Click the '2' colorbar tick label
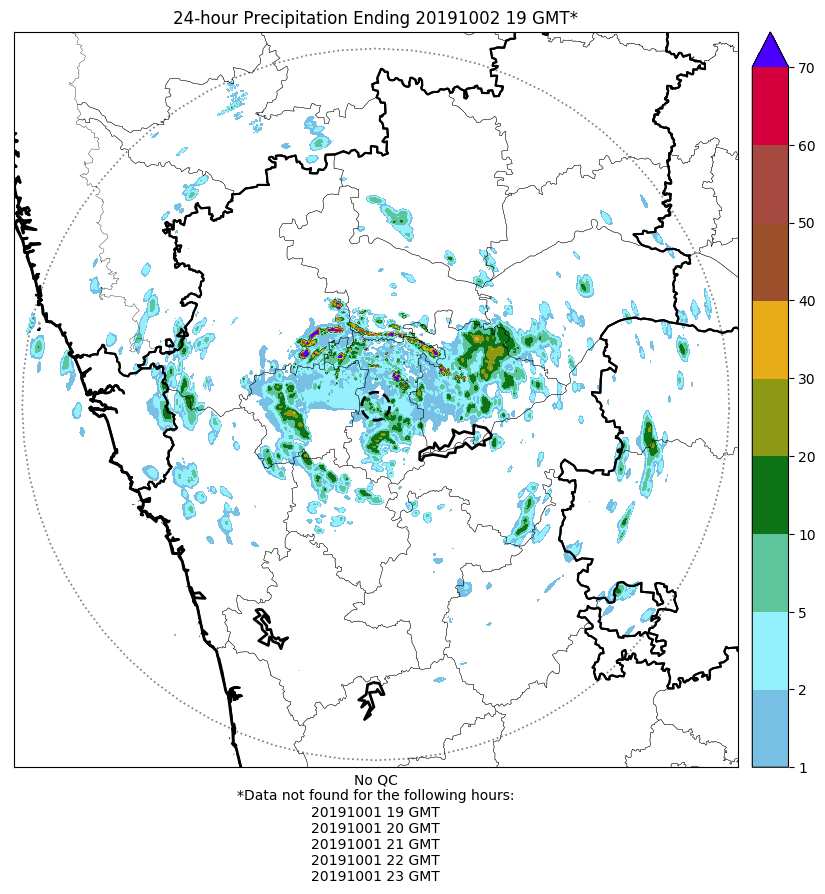This screenshot has width=825, height=894. [803, 690]
